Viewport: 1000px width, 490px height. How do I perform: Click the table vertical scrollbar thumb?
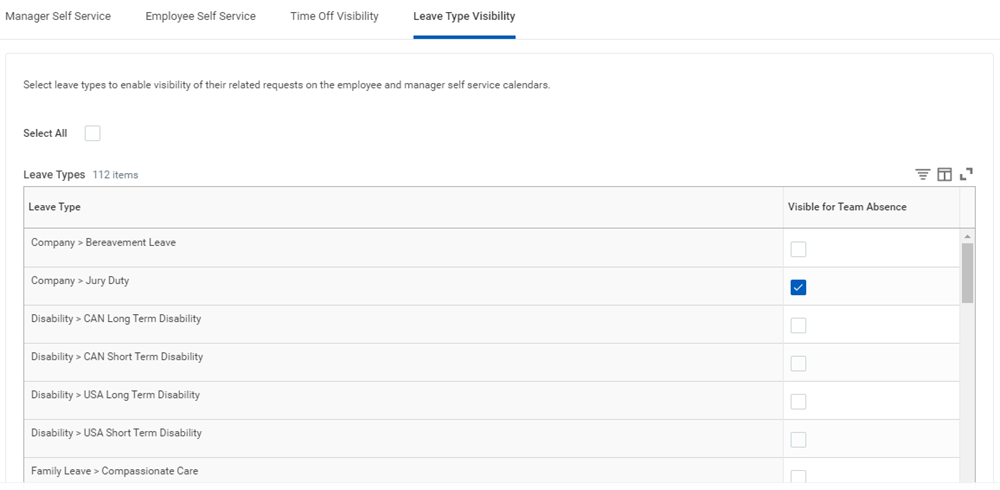point(967,273)
